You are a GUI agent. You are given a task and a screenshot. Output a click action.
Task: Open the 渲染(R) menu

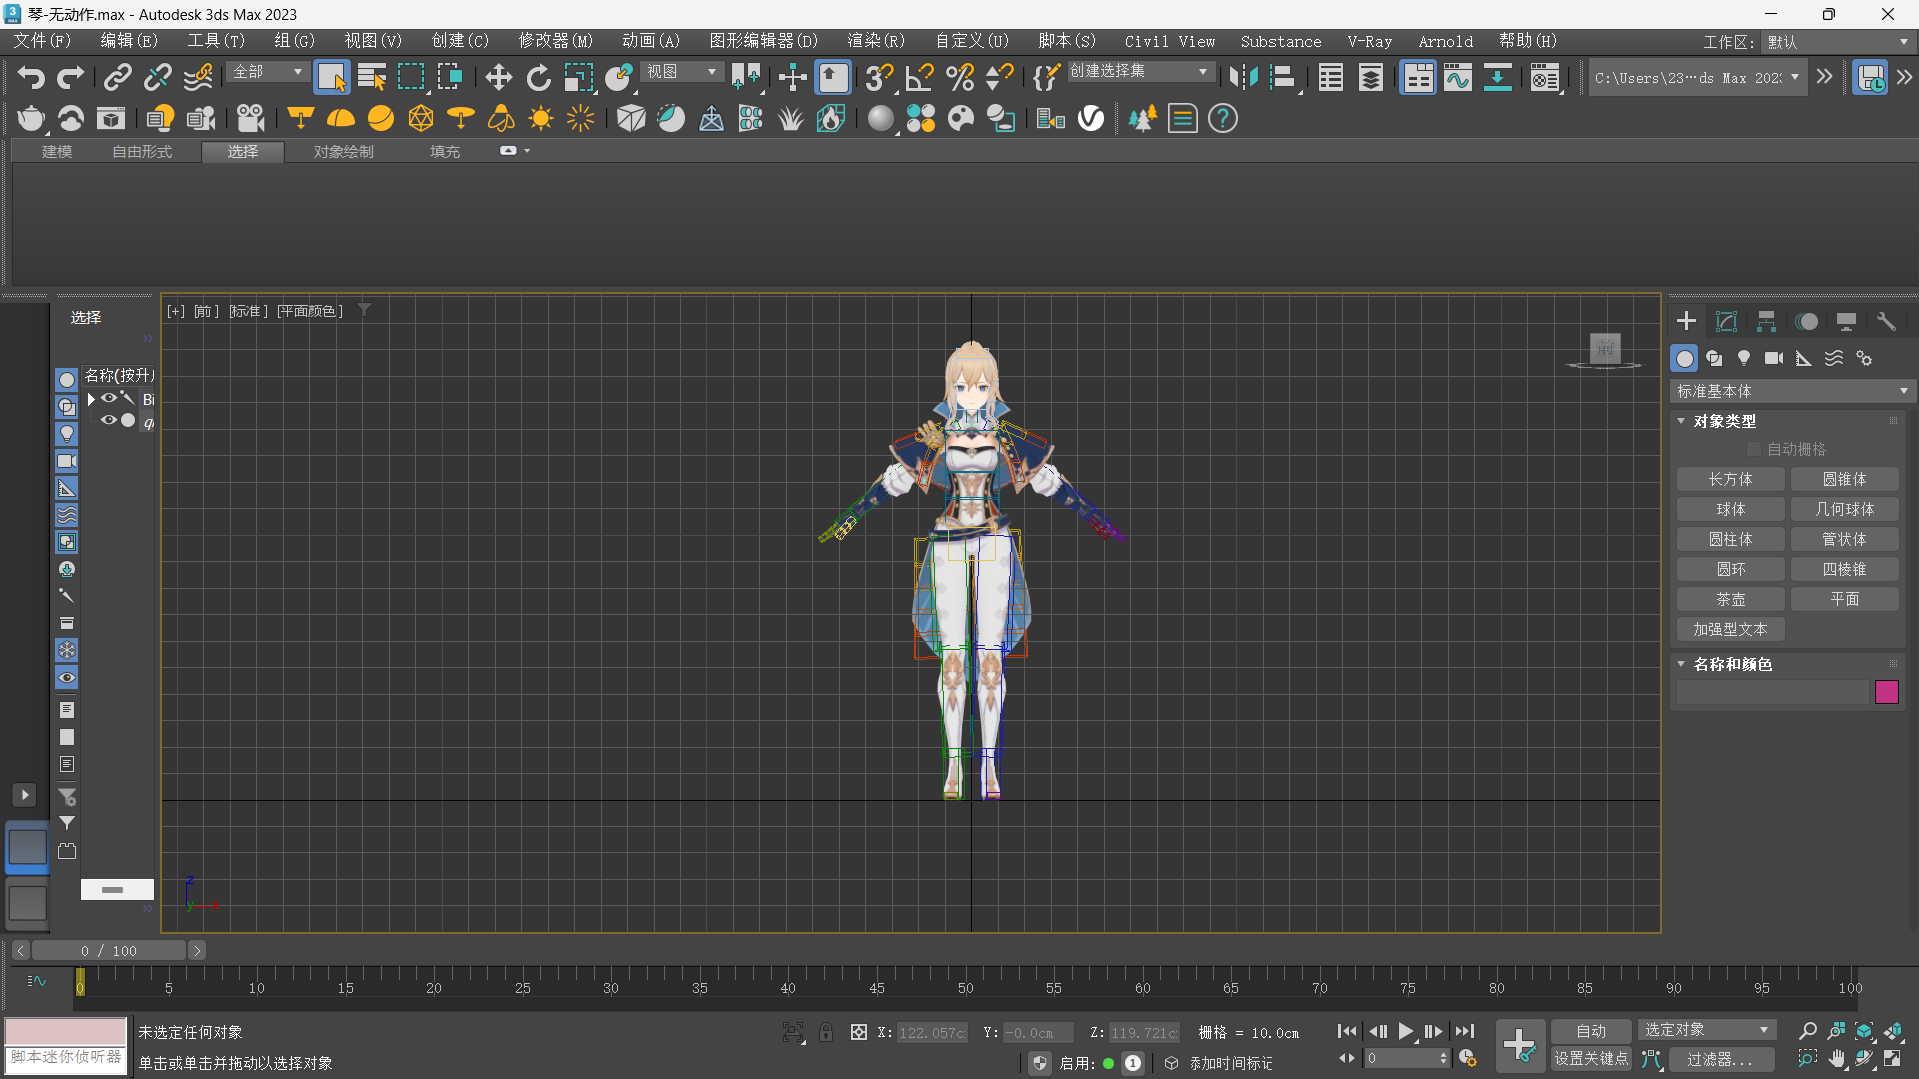point(876,41)
